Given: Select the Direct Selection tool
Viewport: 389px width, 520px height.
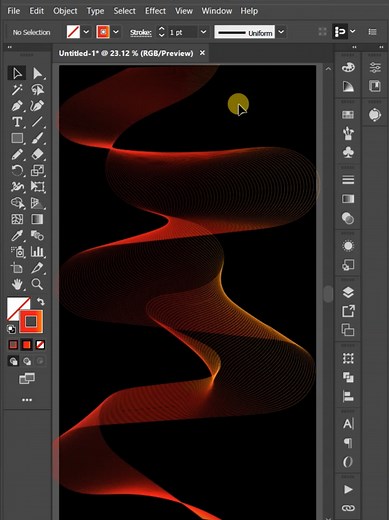Looking at the screenshot, I should (37, 73).
